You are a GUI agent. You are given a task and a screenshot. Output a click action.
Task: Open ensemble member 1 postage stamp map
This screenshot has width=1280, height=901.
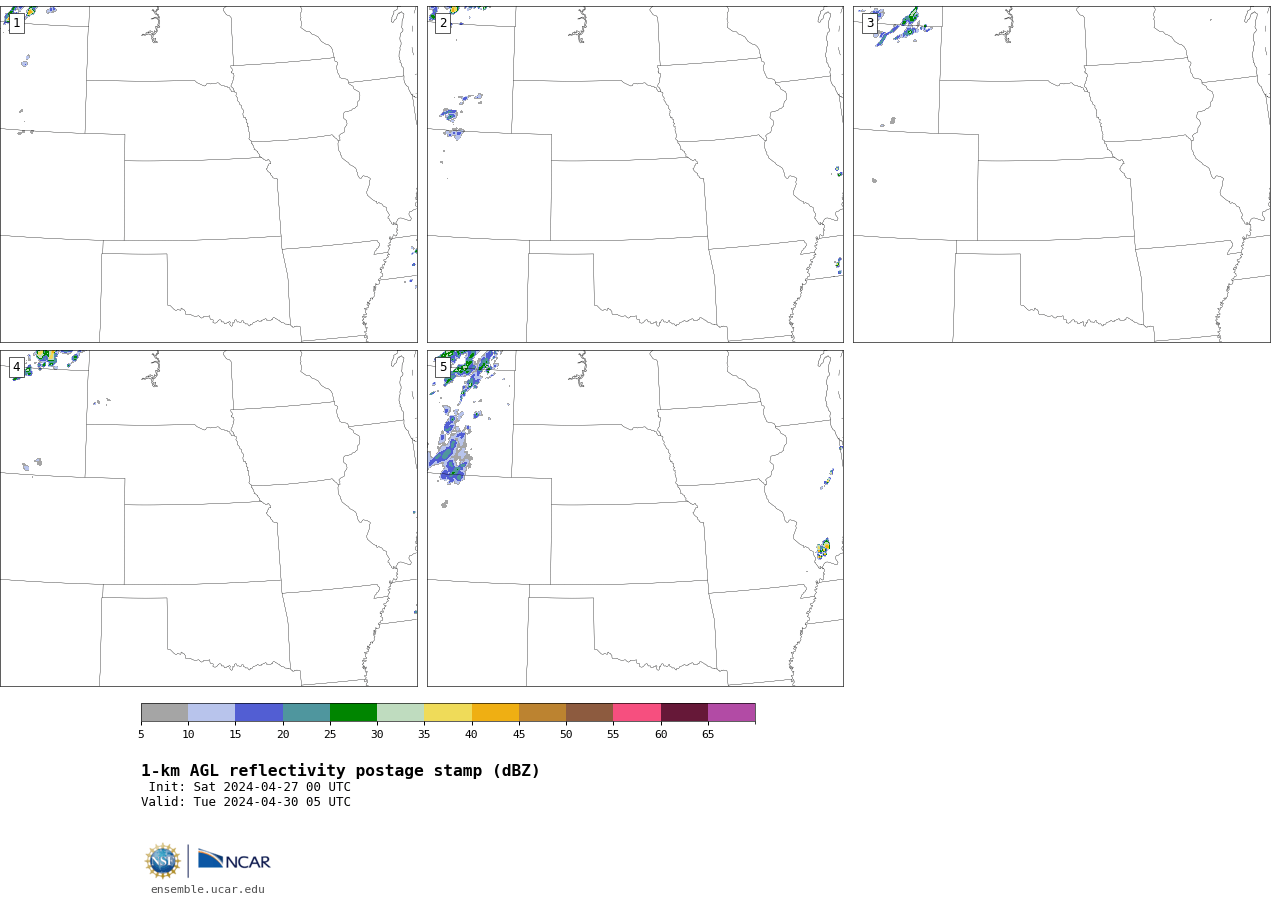tap(209, 174)
